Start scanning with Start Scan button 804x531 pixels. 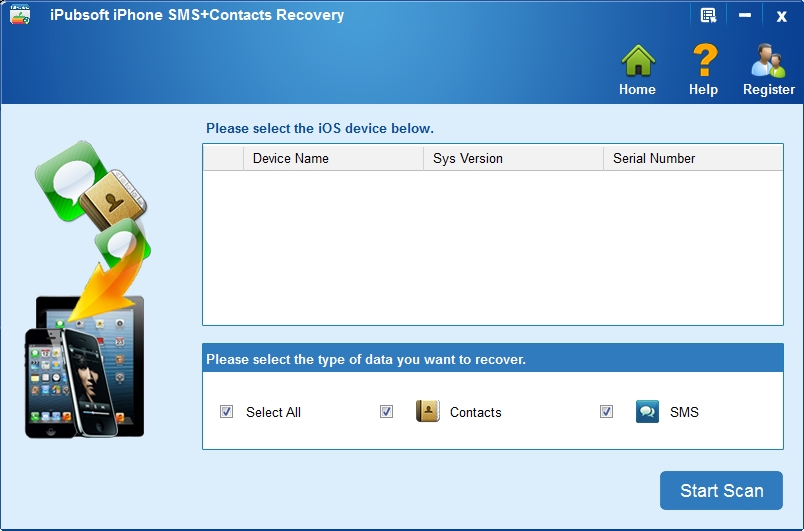pos(721,491)
